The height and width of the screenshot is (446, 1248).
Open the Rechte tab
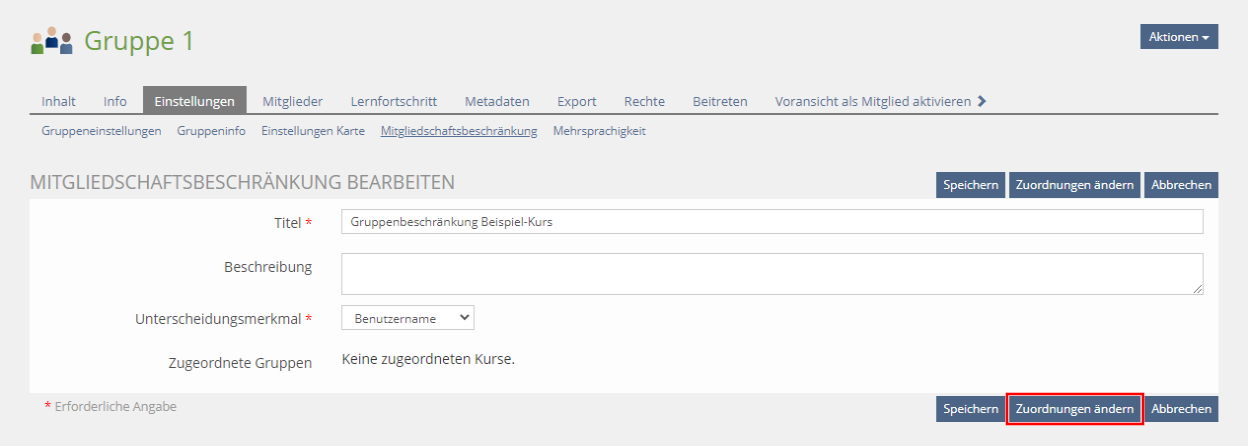tap(644, 101)
